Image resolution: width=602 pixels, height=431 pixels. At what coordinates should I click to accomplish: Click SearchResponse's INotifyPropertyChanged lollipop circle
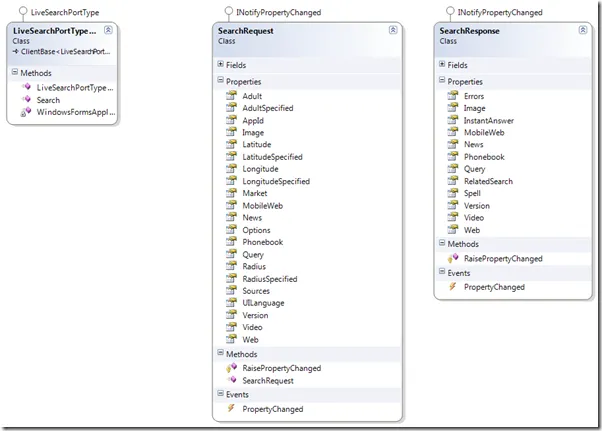click(450, 11)
